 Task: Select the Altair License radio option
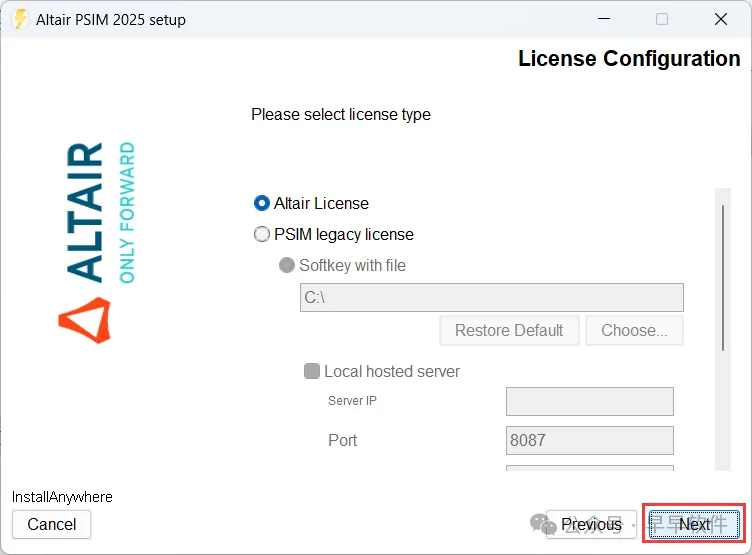tap(262, 203)
